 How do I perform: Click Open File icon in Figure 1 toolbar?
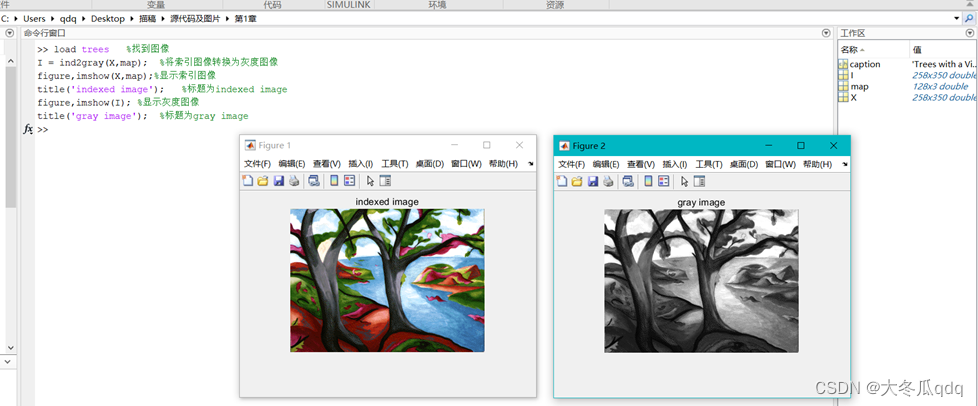[x=263, y=181]
